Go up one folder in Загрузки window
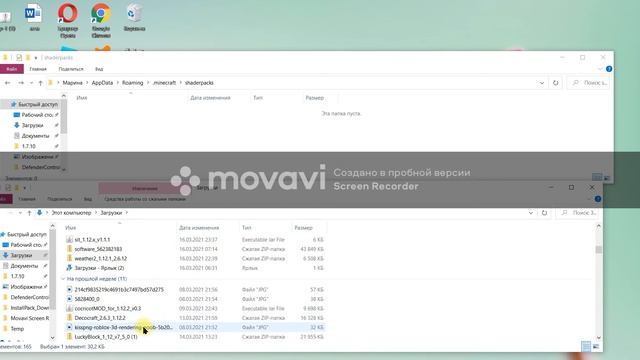The width and height of the screenshot is (640, 360). pyautogui.click(x=29, y=213)
